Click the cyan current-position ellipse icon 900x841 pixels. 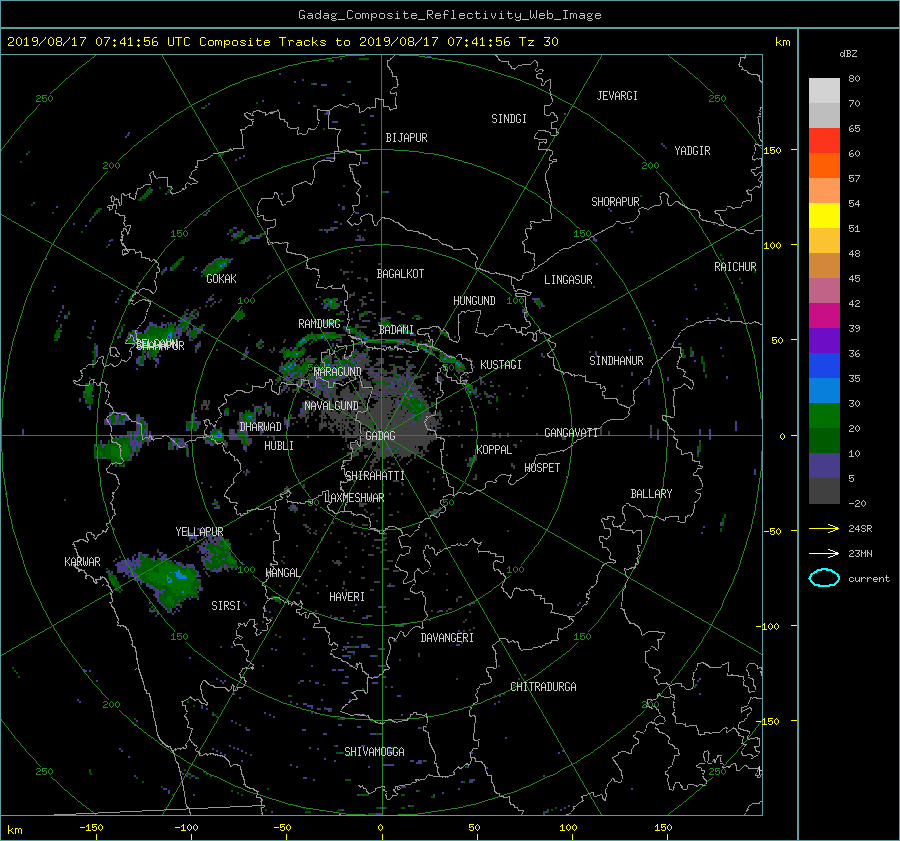(x=824, y=578)
